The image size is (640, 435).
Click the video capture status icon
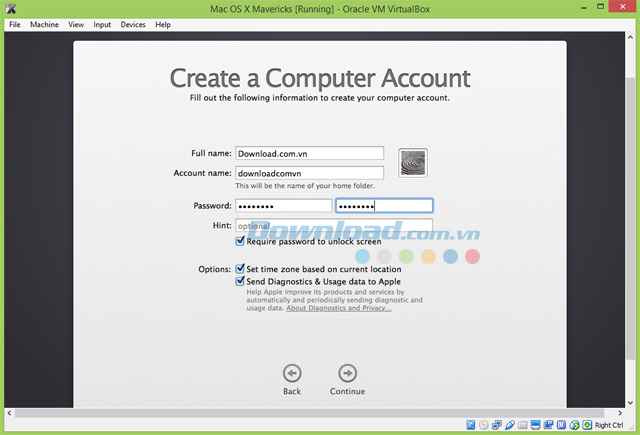548,425
